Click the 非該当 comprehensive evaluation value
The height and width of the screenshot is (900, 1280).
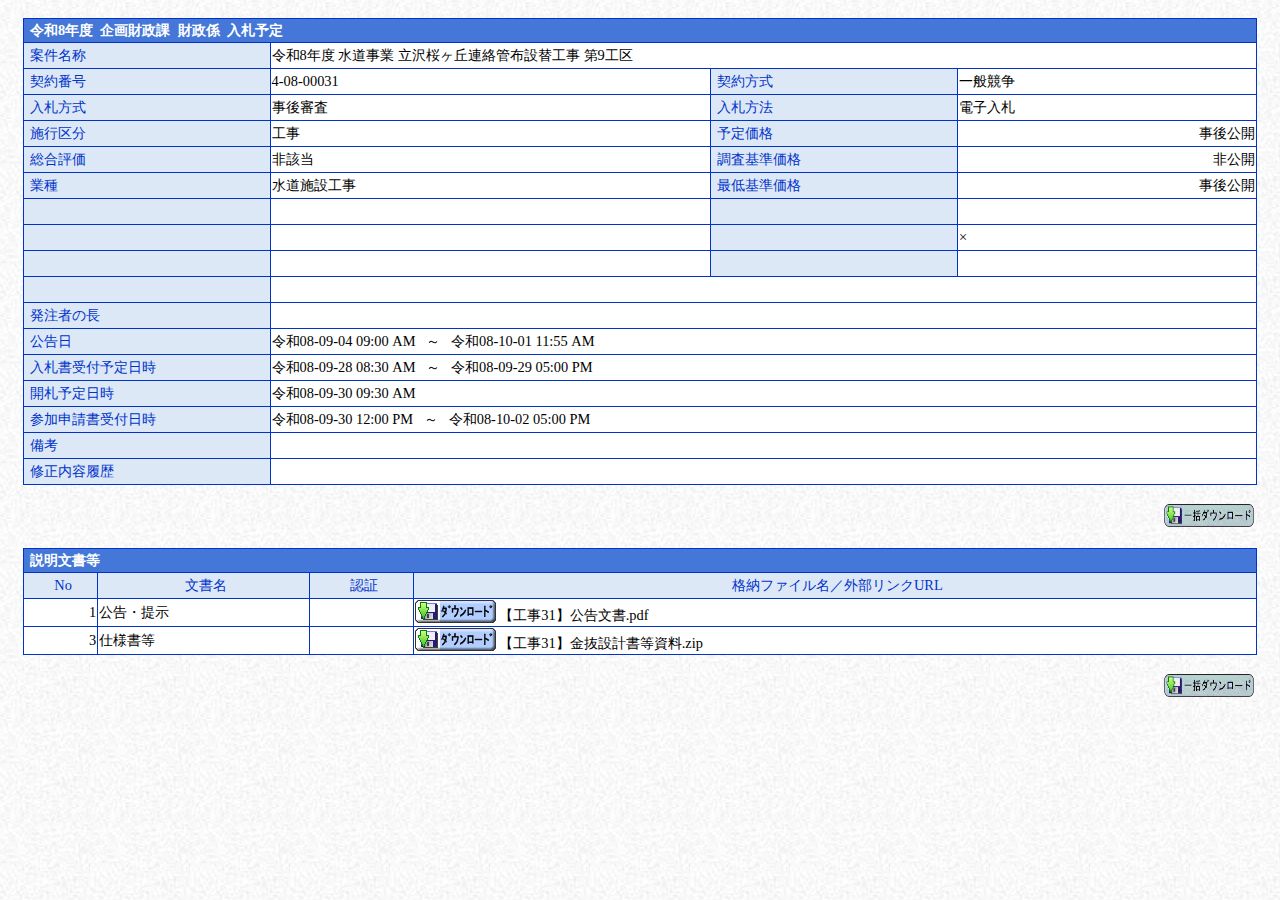[293, 160]
